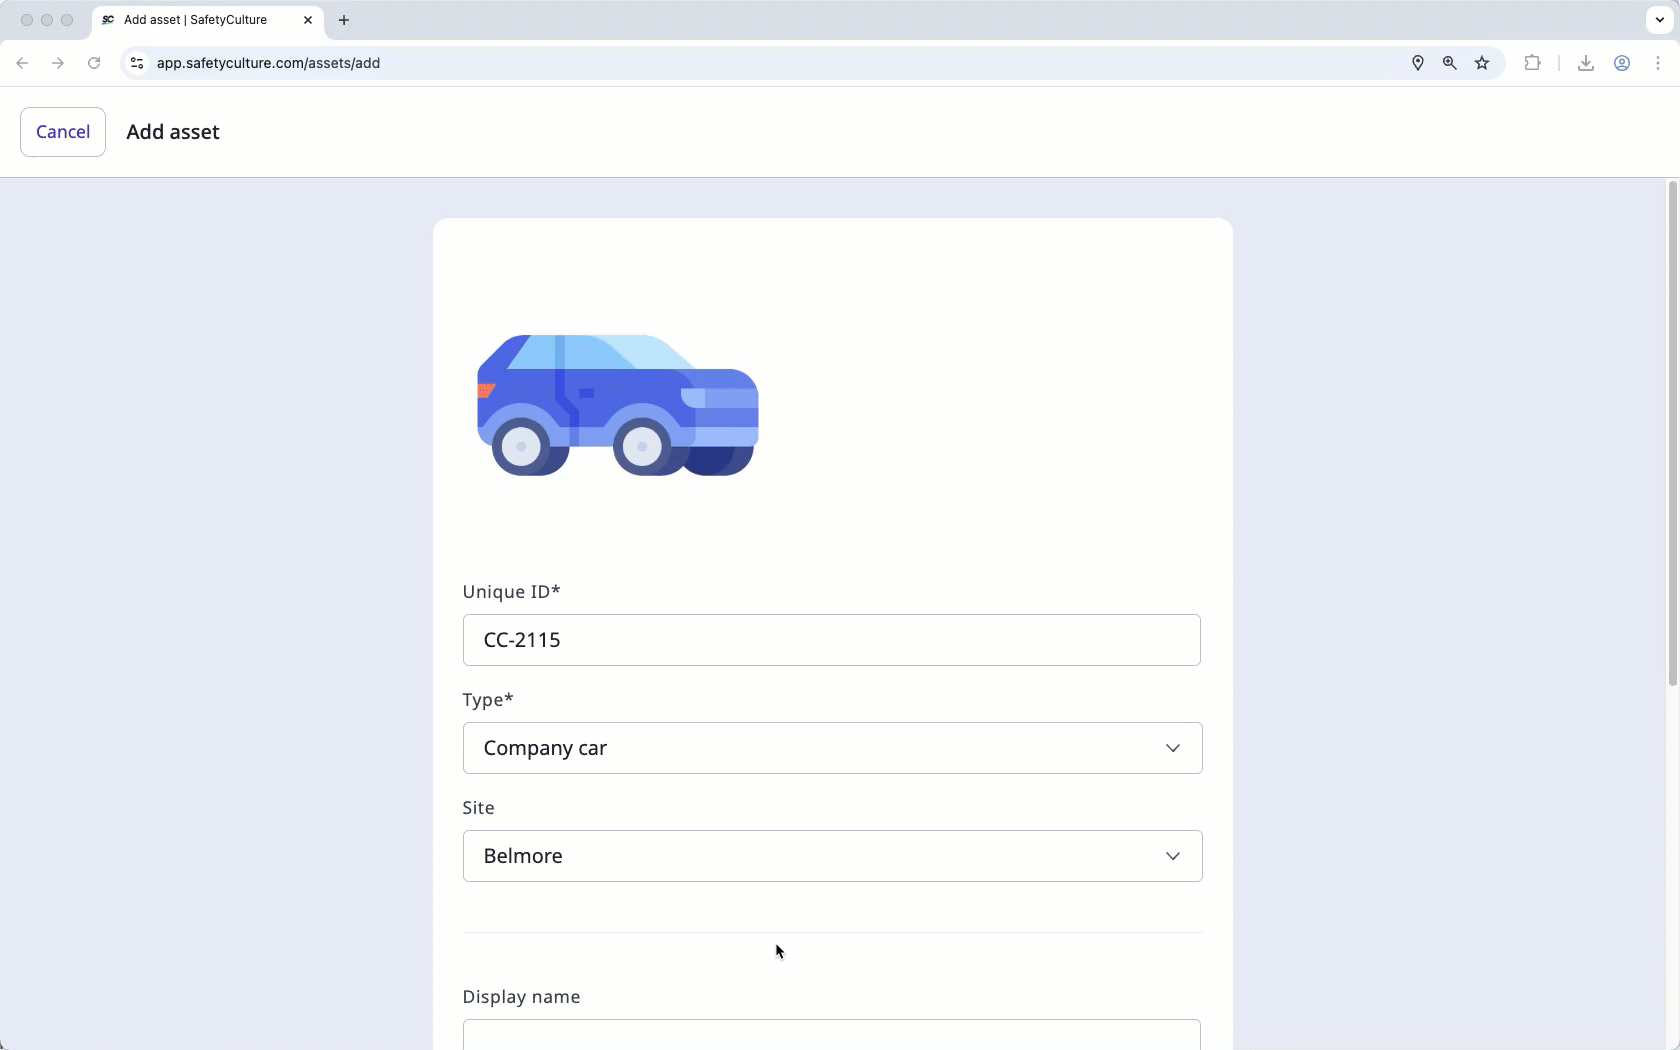Click the Cancel button

63,132
